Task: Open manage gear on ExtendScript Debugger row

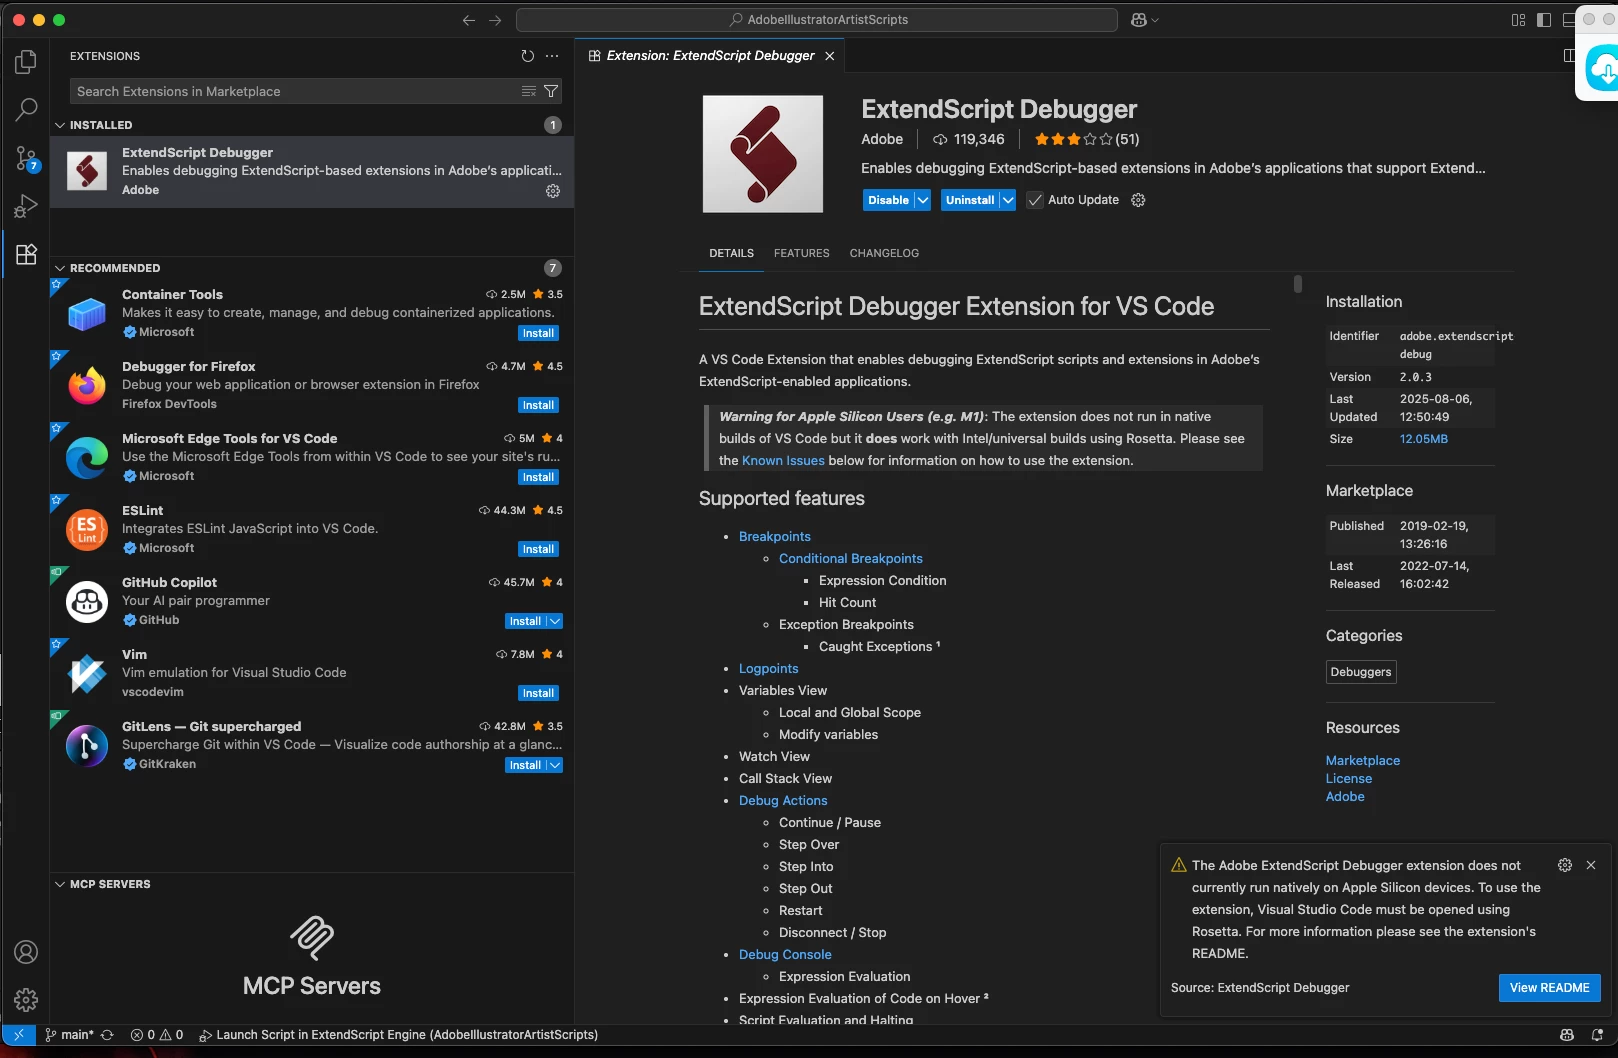Action: tap(553, 191)
